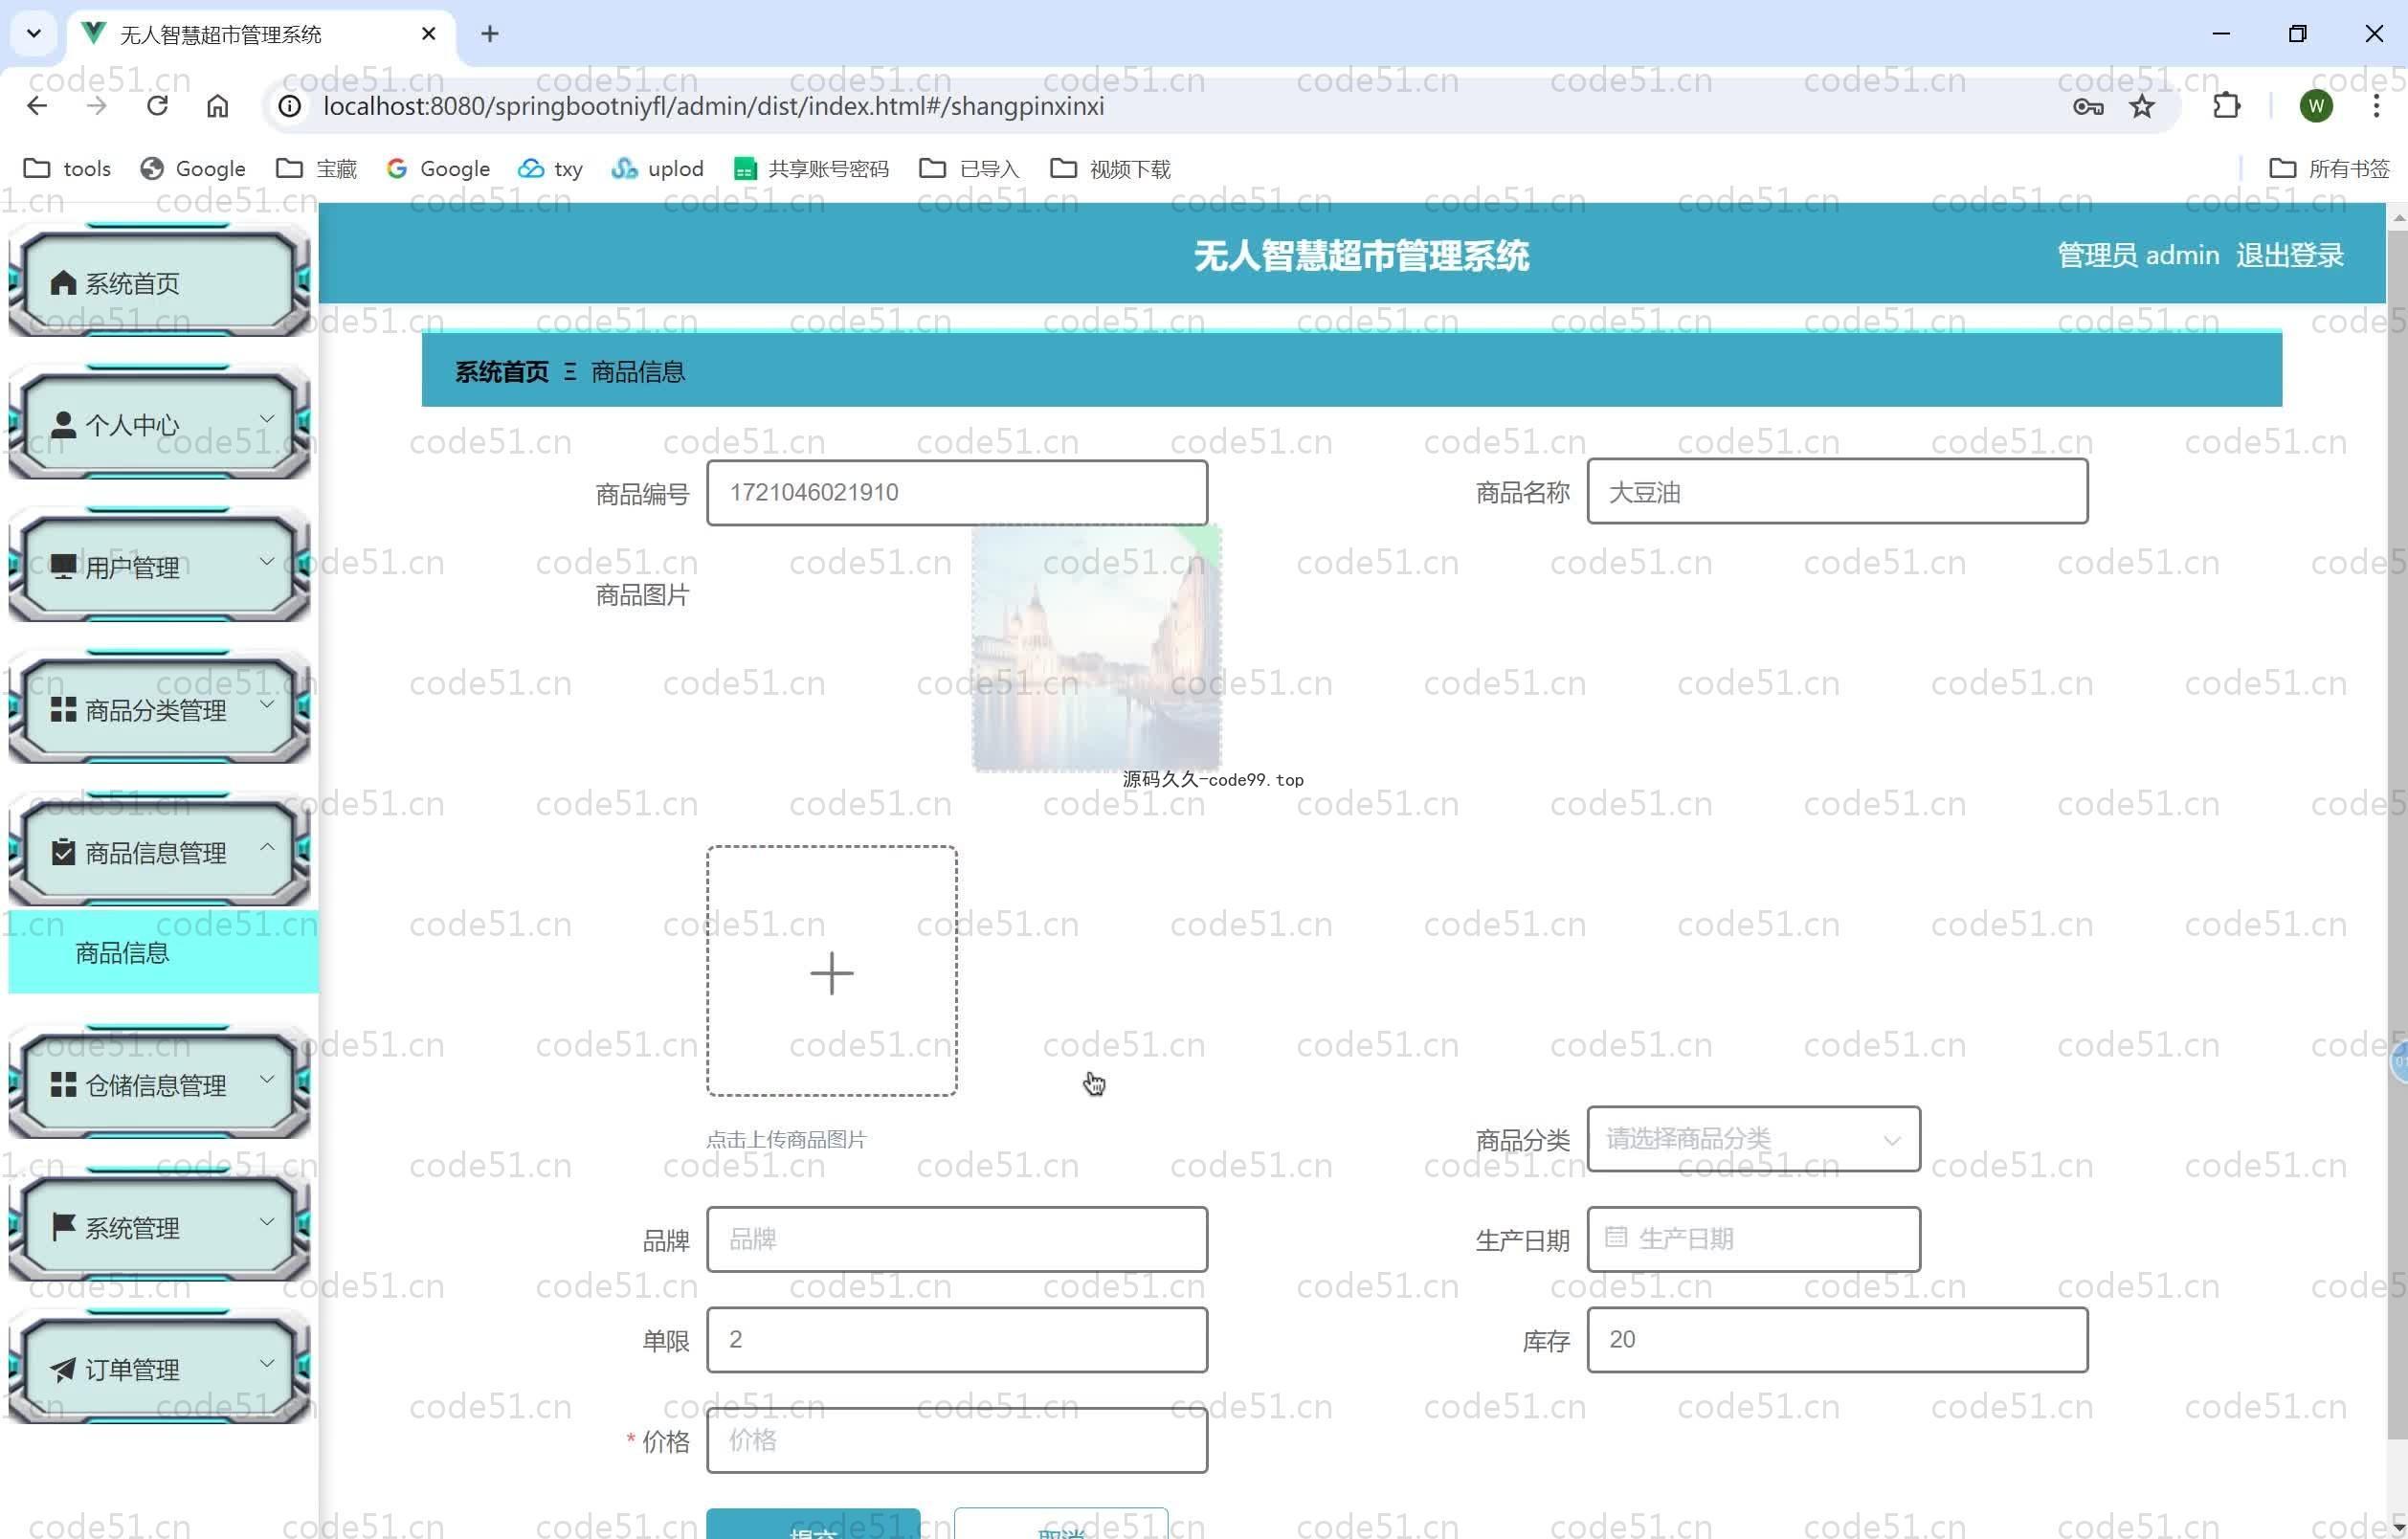Viewport: 2408px width, 1539px height.
Task: Click the 取消 cancel button
Action: tap(1061, 1524)
